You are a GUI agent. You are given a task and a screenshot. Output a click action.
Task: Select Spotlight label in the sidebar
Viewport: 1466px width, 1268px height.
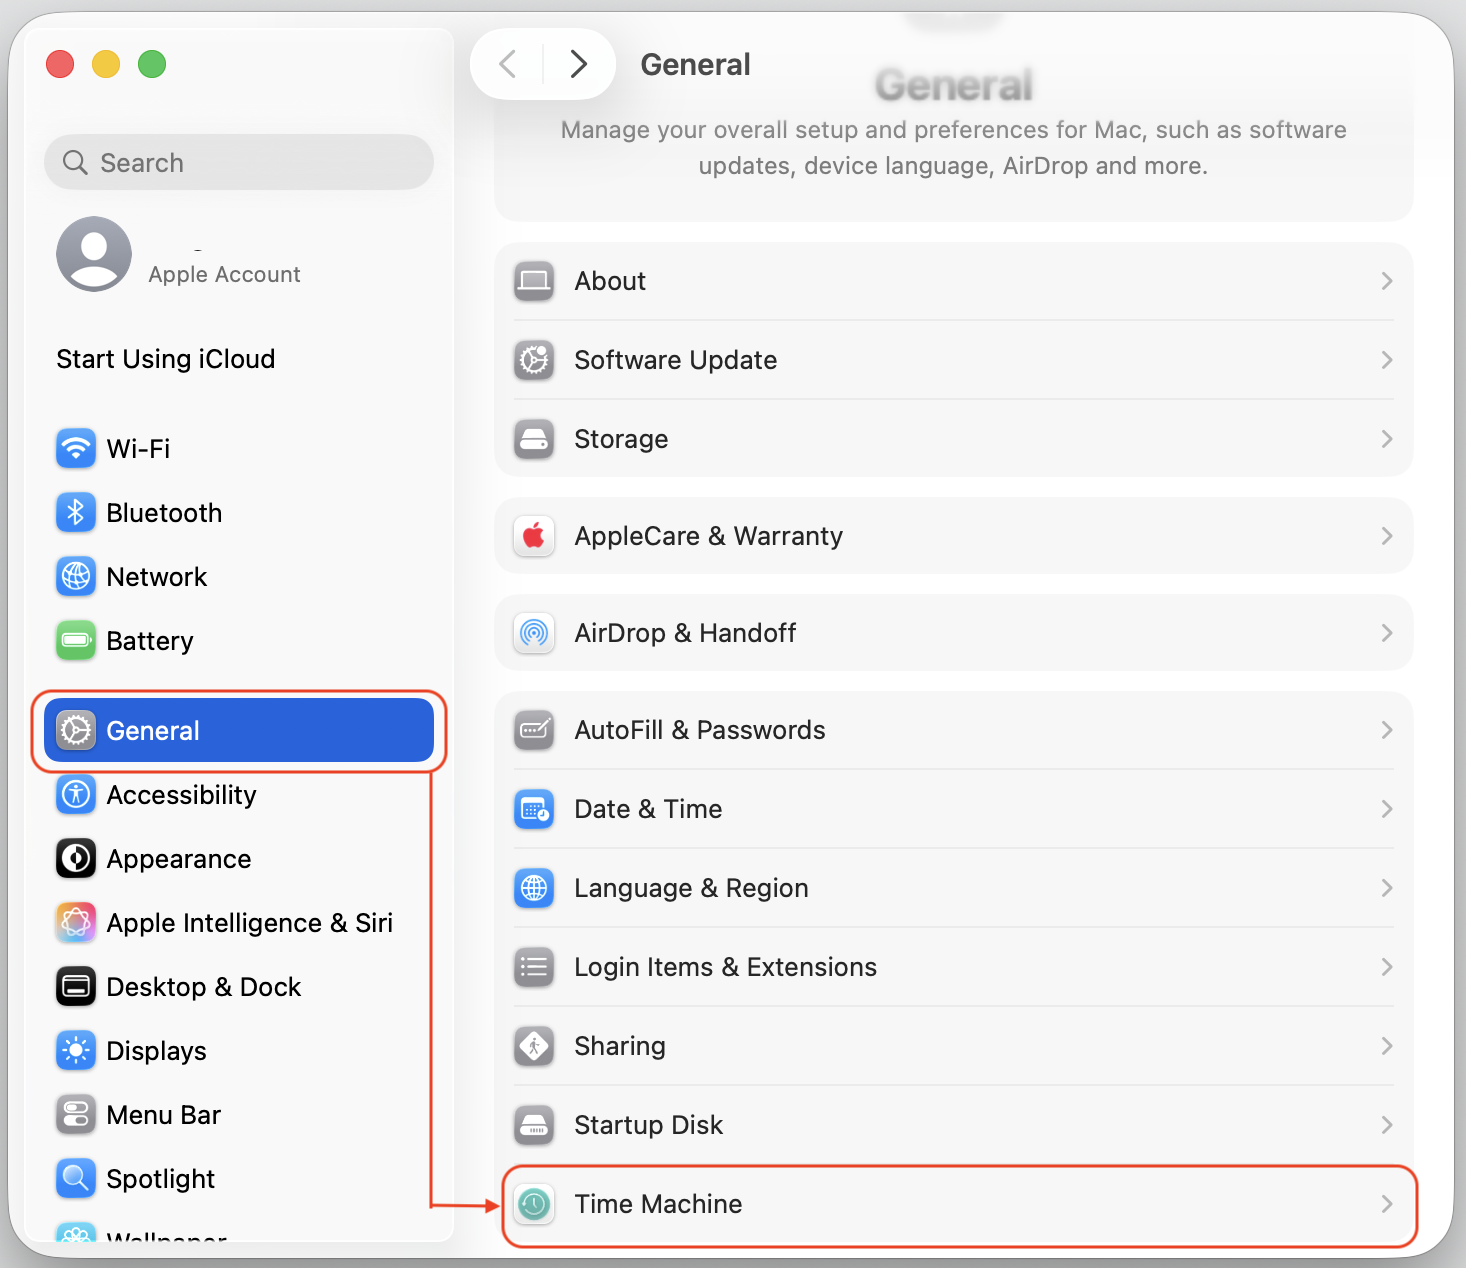(160, 1178)
